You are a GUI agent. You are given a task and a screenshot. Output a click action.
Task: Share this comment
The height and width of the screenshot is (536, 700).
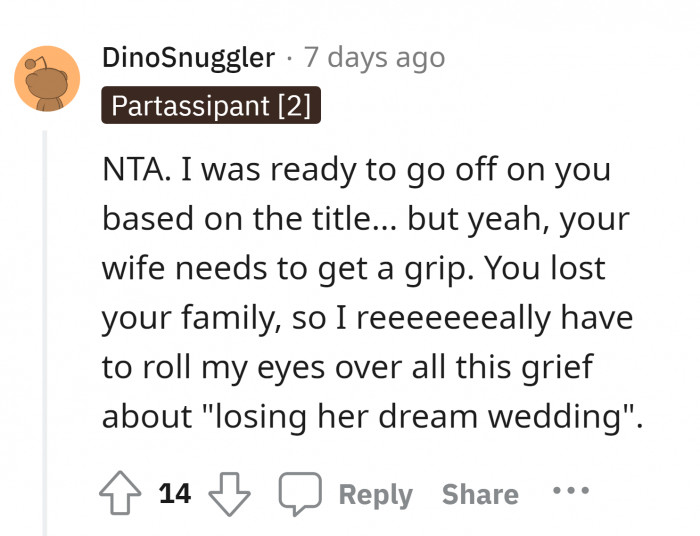click(480, 494)
